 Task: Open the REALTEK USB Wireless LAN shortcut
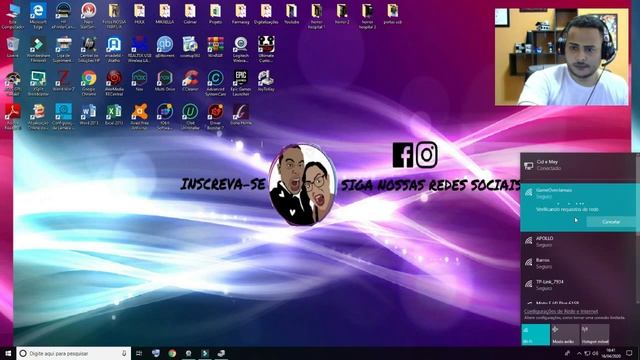(139, 49)
